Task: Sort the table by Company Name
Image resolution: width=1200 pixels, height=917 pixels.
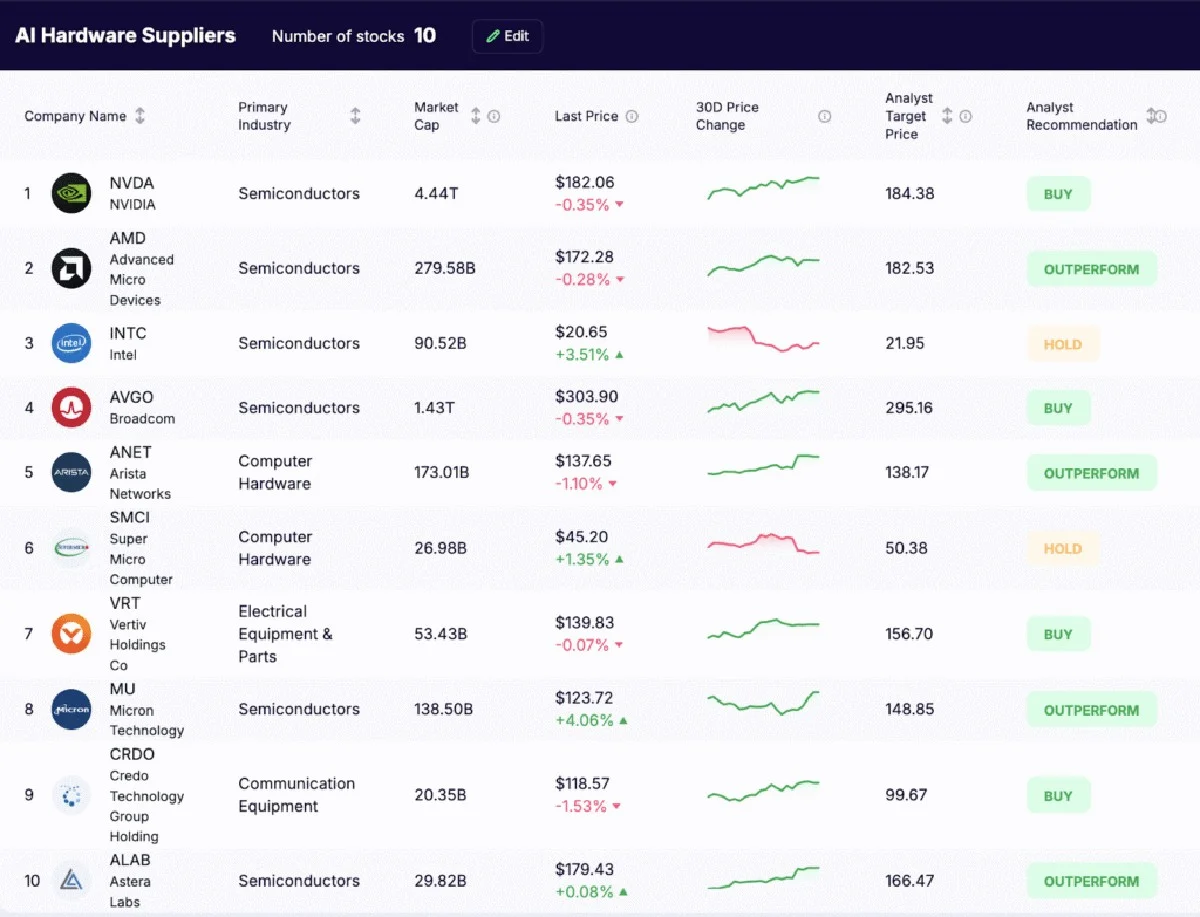Action: click(x=140, y=116)
